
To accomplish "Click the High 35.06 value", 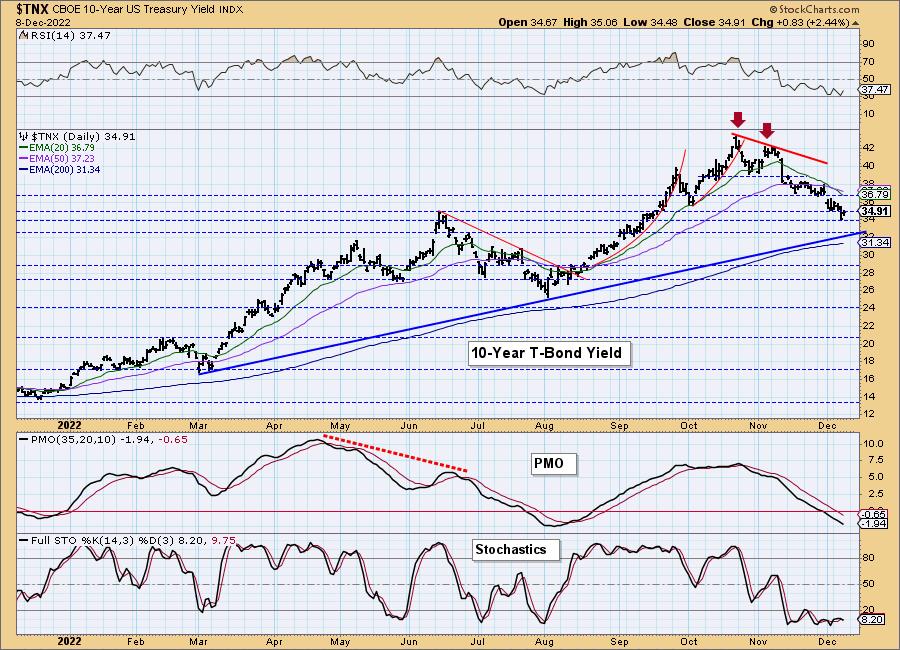I will pyautogui.click(x=591, y=22).
